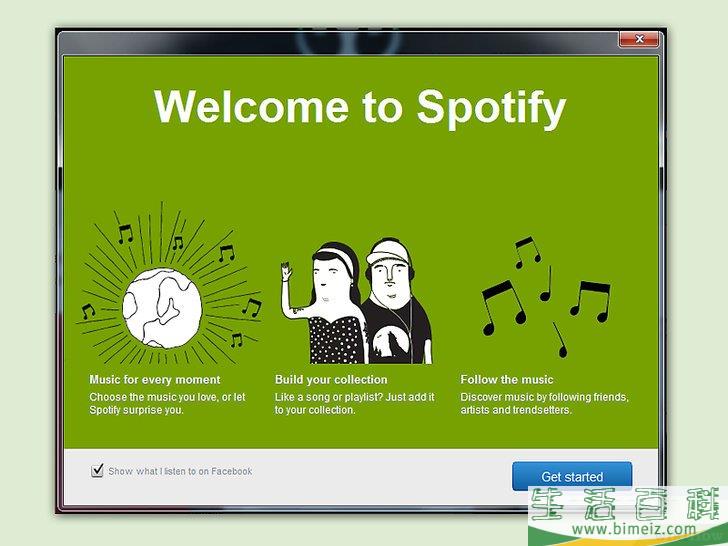Click the Build your collection title
The height and width of the screenshot is (546, 728).
(331, 379)
